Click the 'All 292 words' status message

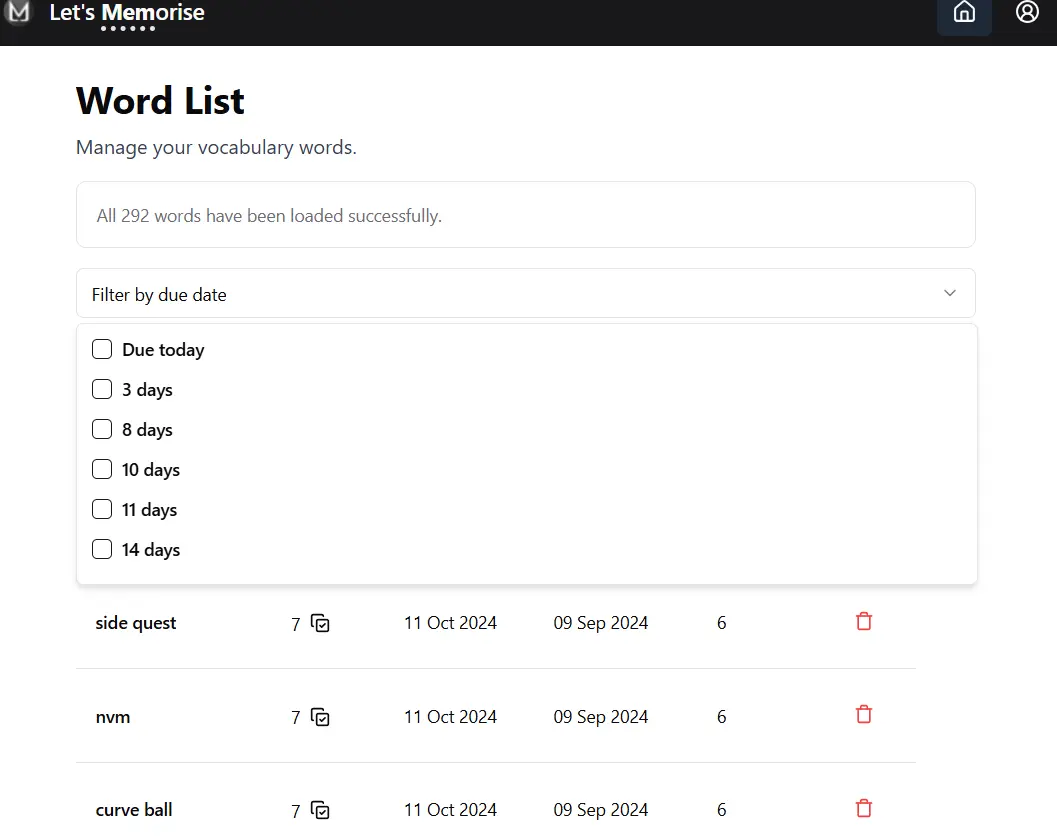click(x=269, y=216)
